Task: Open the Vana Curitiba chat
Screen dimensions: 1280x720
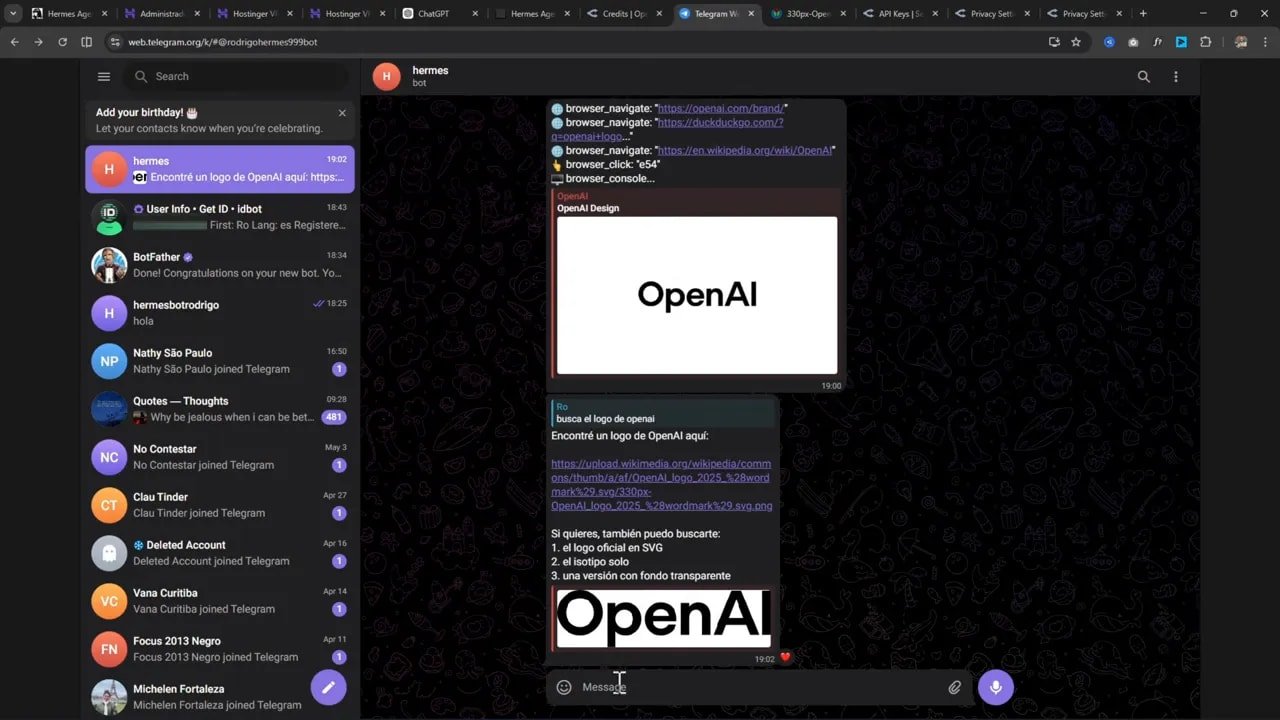Action: coord(220,601)
